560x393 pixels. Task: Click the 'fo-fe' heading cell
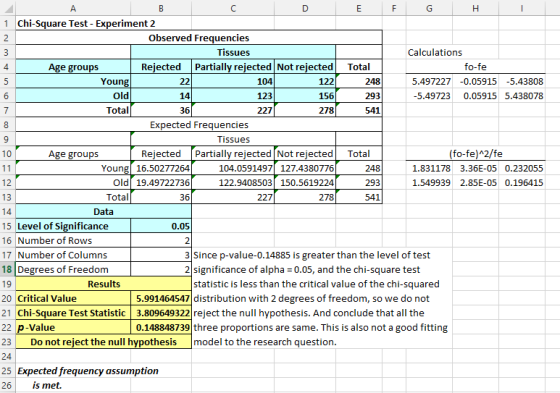pyautogui.click(x=475, y=67)
